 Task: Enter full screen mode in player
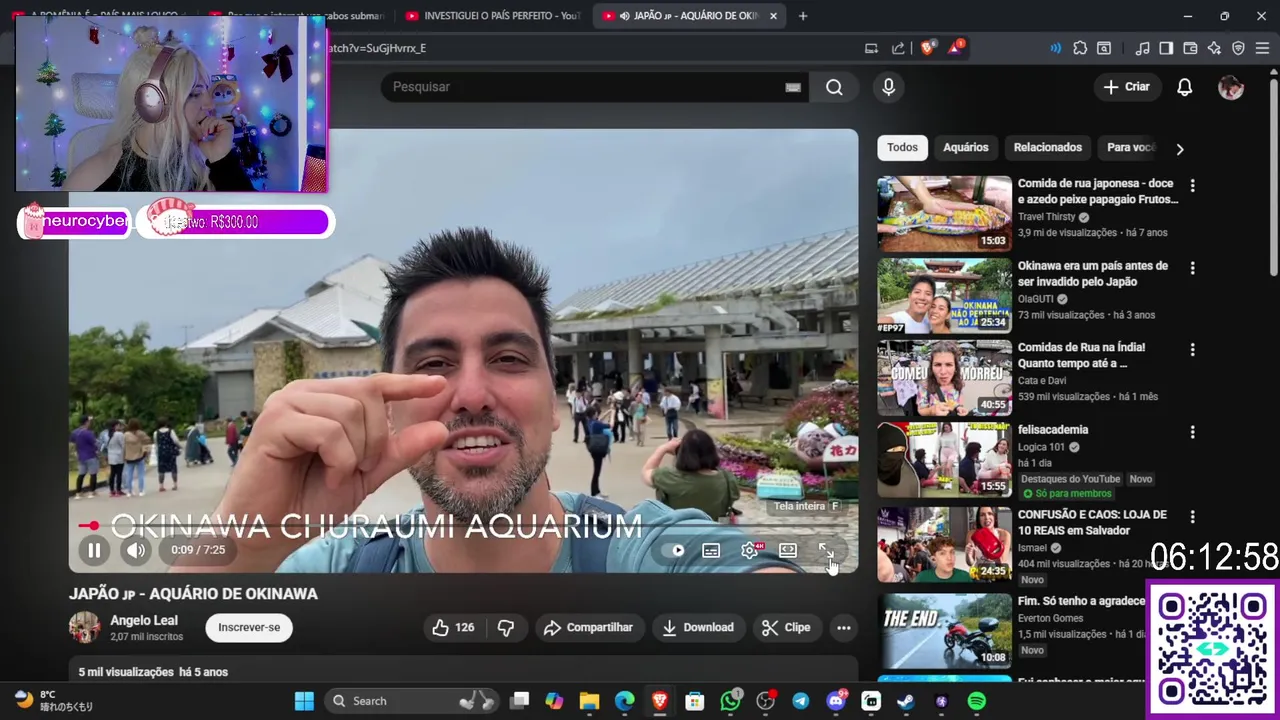826,550
